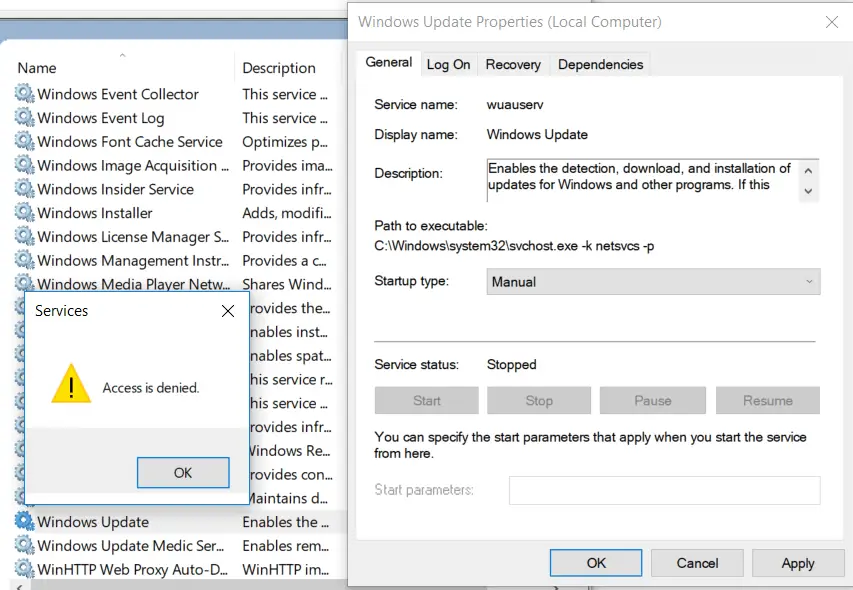Select the Windows Event Log service name

pos(101,118)
